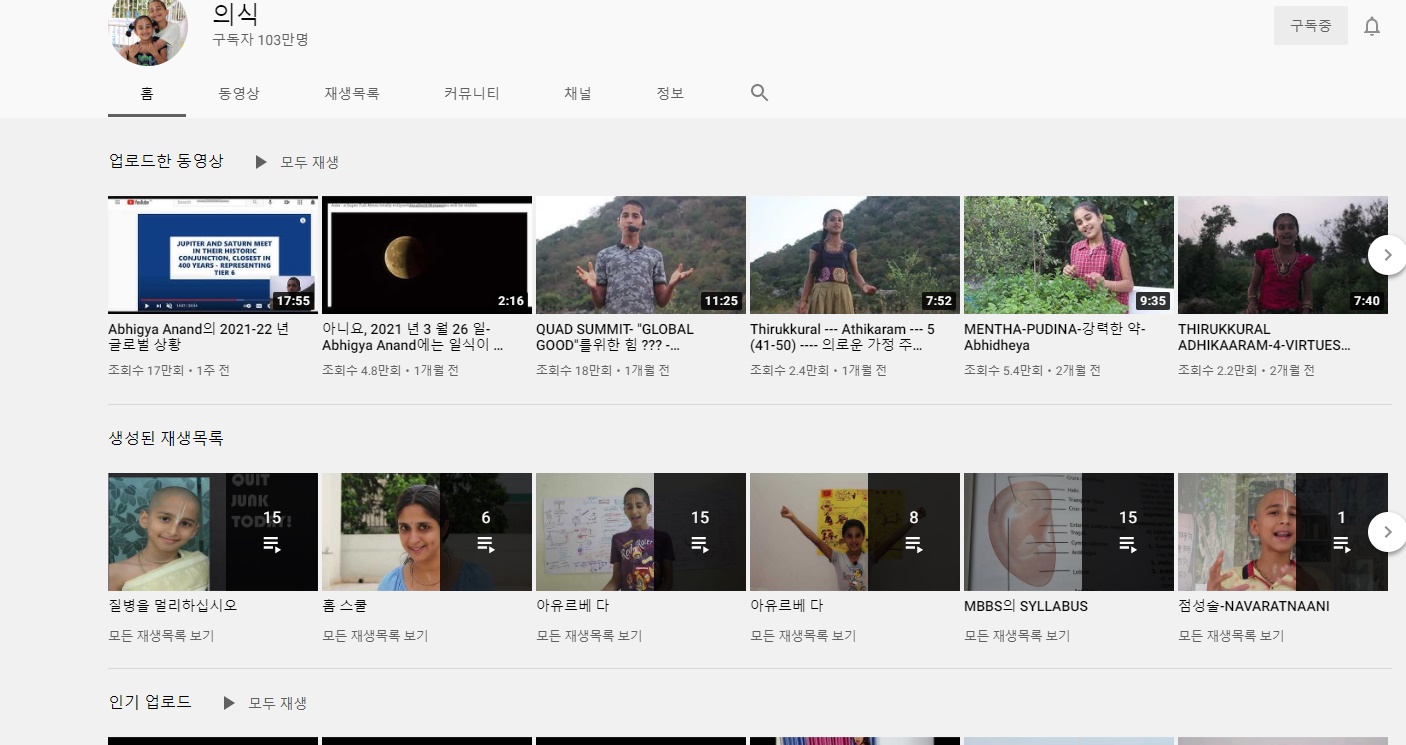
Task: Open 인기 업로드 section heading
Action: (x=150, y=702)
